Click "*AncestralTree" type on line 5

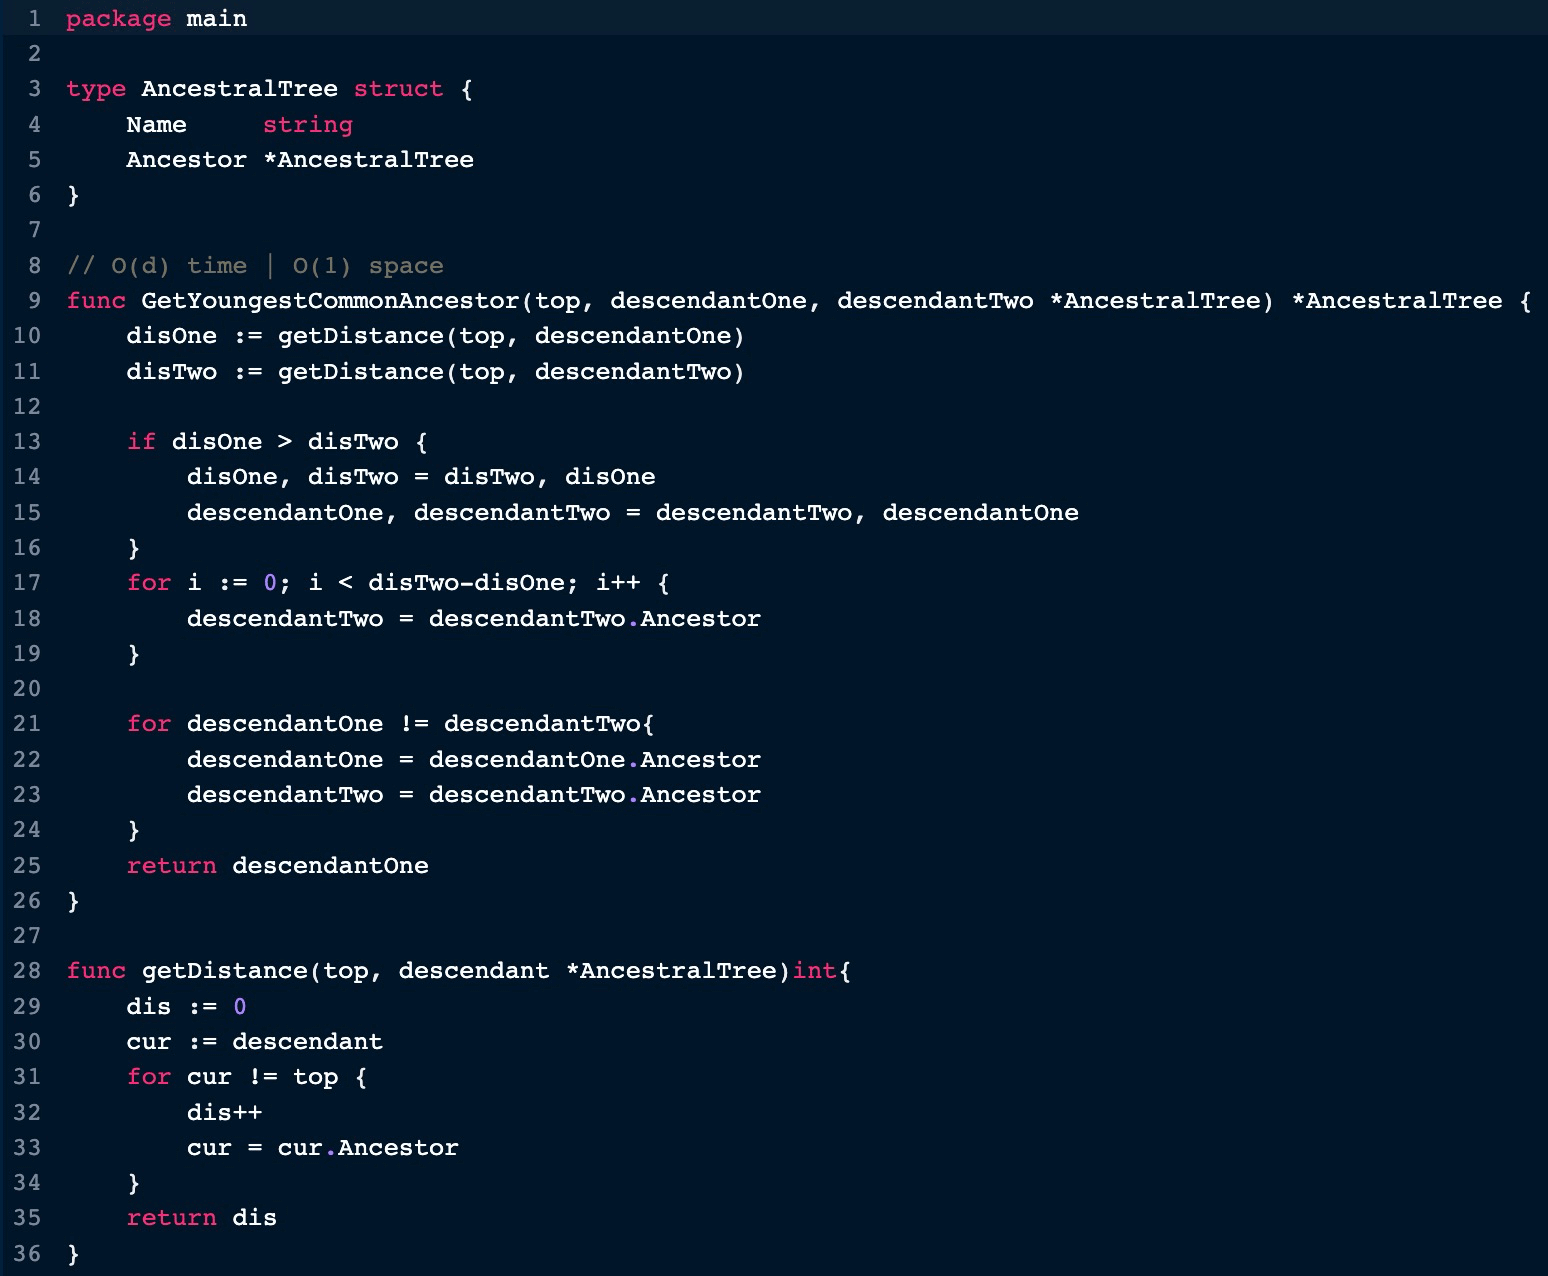(x=368, y=160)
